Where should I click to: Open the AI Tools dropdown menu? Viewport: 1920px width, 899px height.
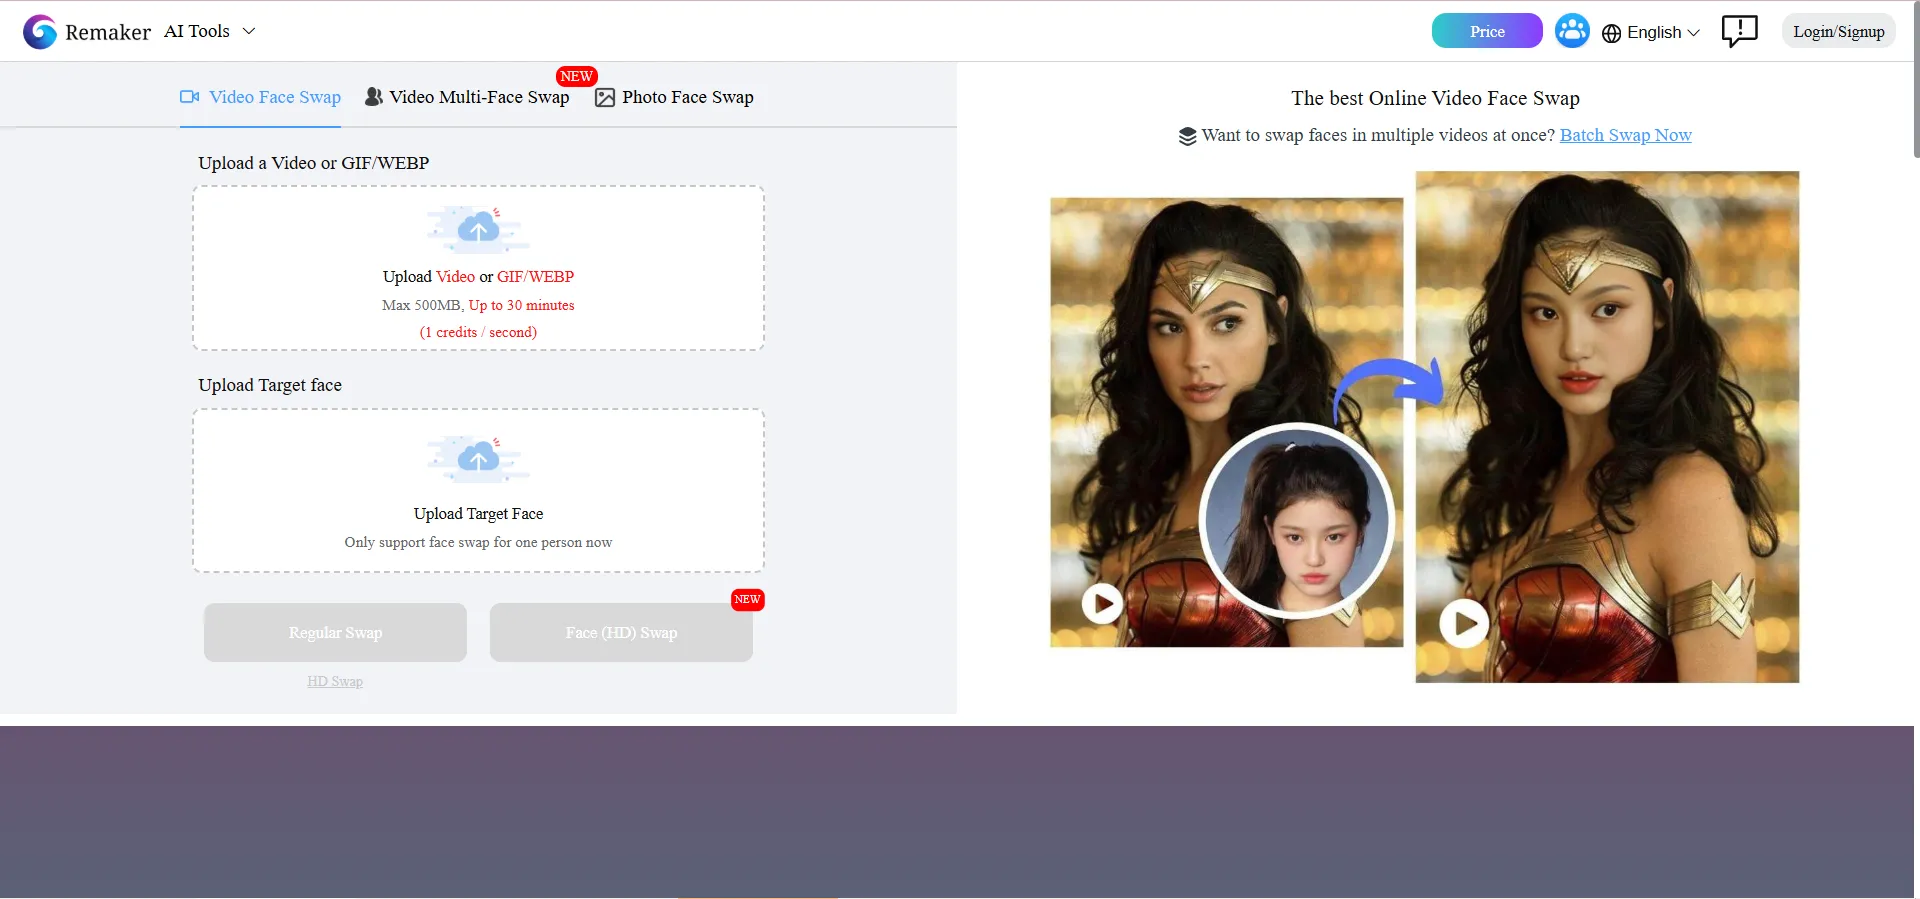point(210,31)
